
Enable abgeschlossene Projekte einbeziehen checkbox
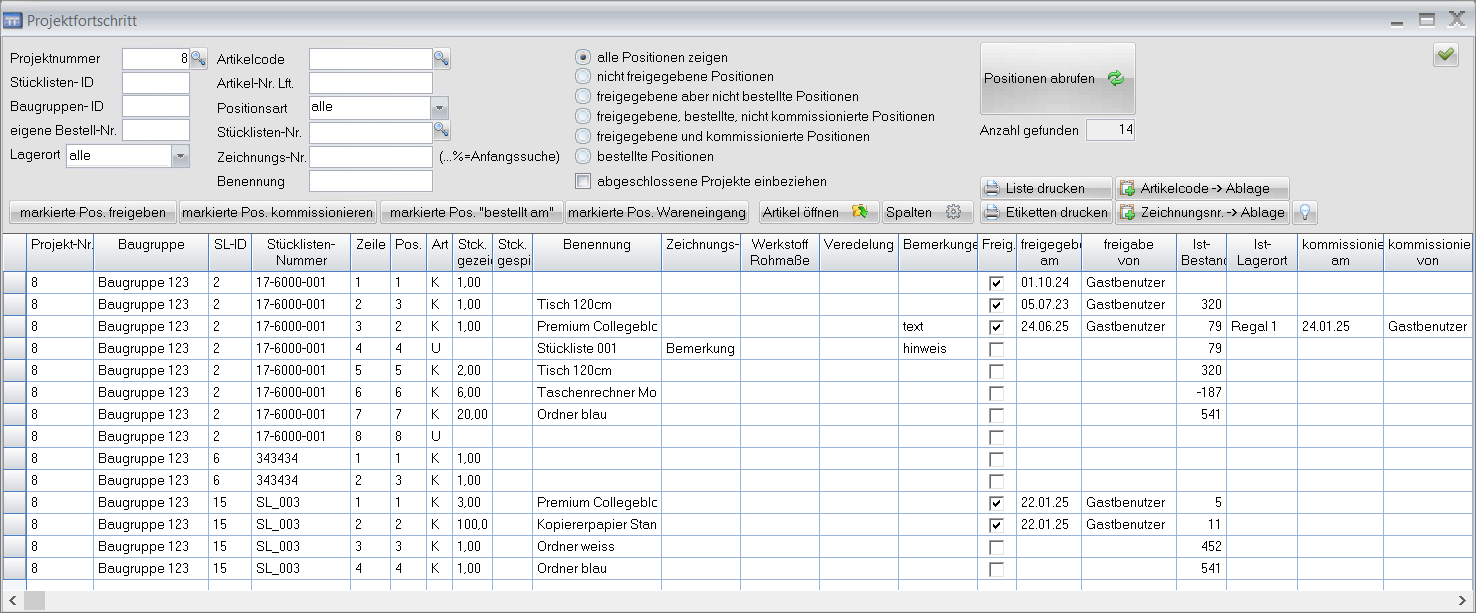click(x=584, y=182)
